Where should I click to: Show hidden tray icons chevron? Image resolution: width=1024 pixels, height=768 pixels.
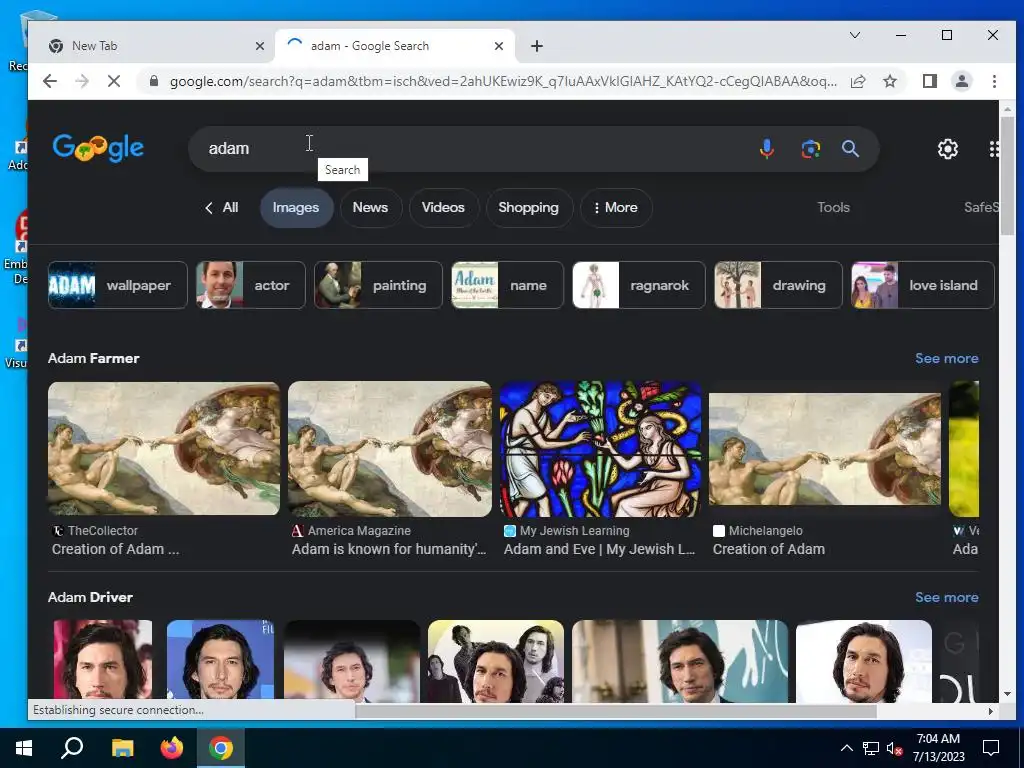pos(846,748)
